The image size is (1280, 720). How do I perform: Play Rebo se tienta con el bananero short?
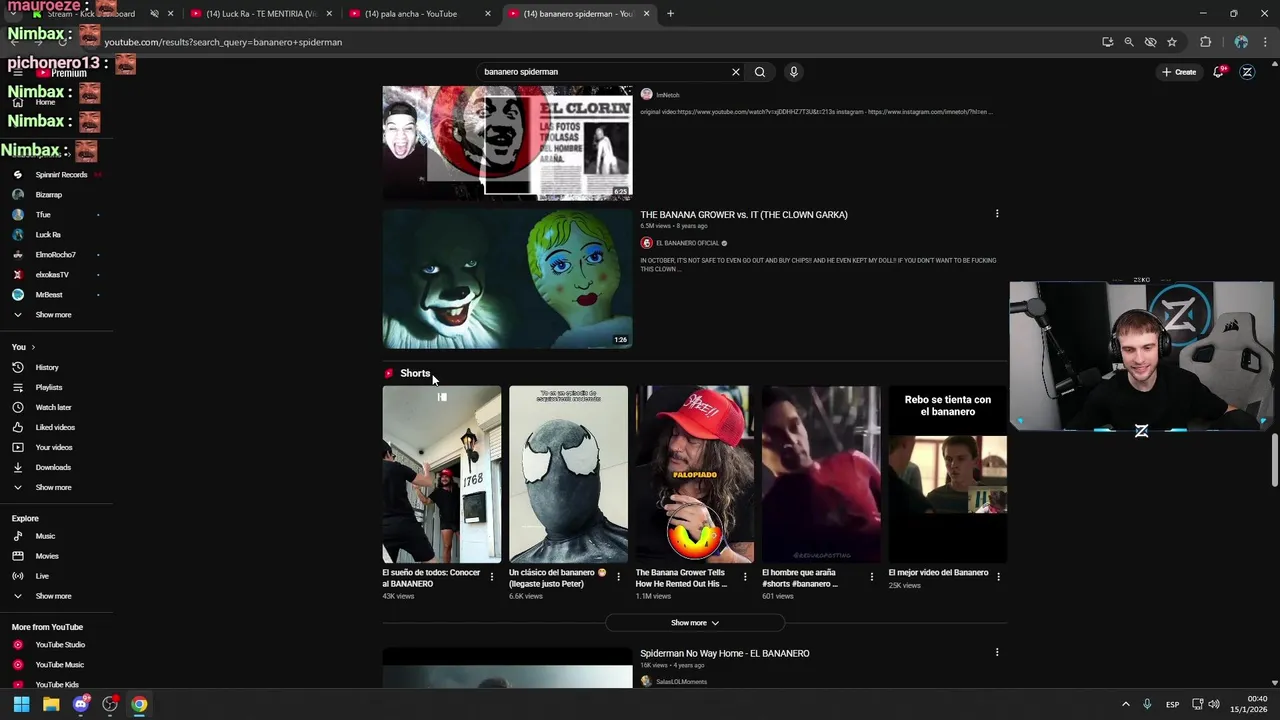[x=947, y=474]
